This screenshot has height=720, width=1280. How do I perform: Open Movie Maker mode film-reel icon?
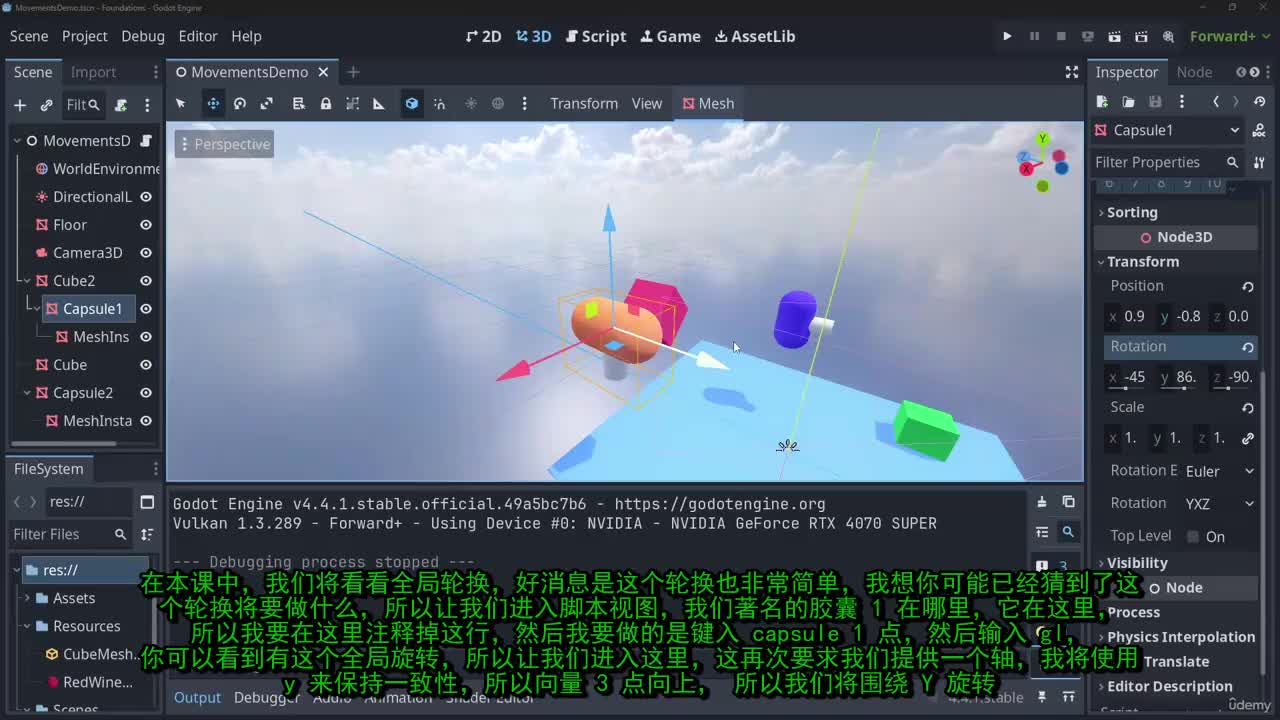pyautogui.click(x=1168, y=36)
